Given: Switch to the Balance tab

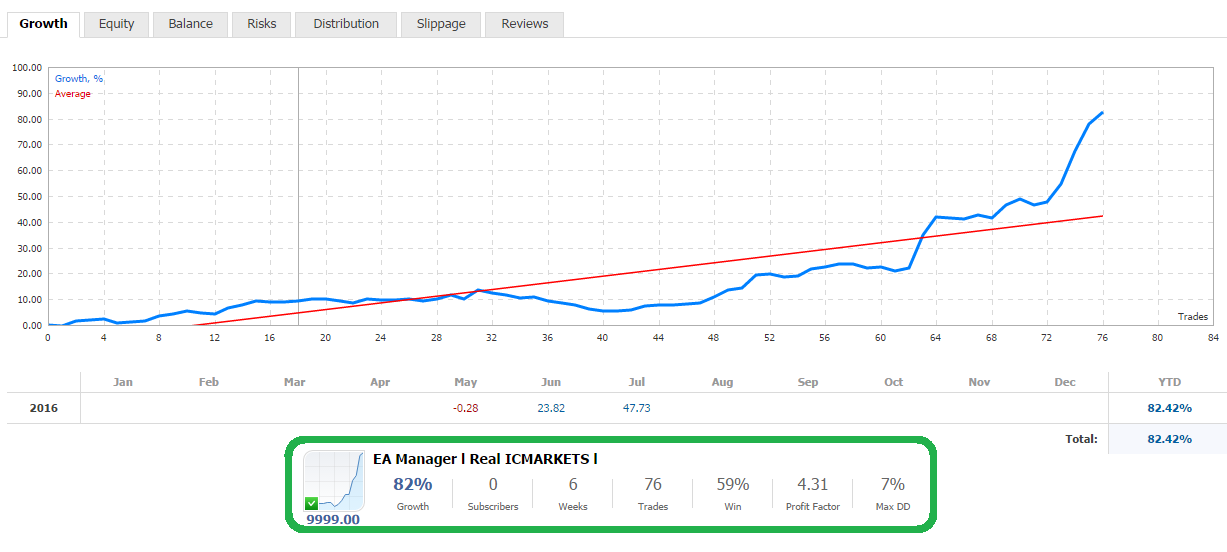Looking at the screenshot, I should [190, 24].
